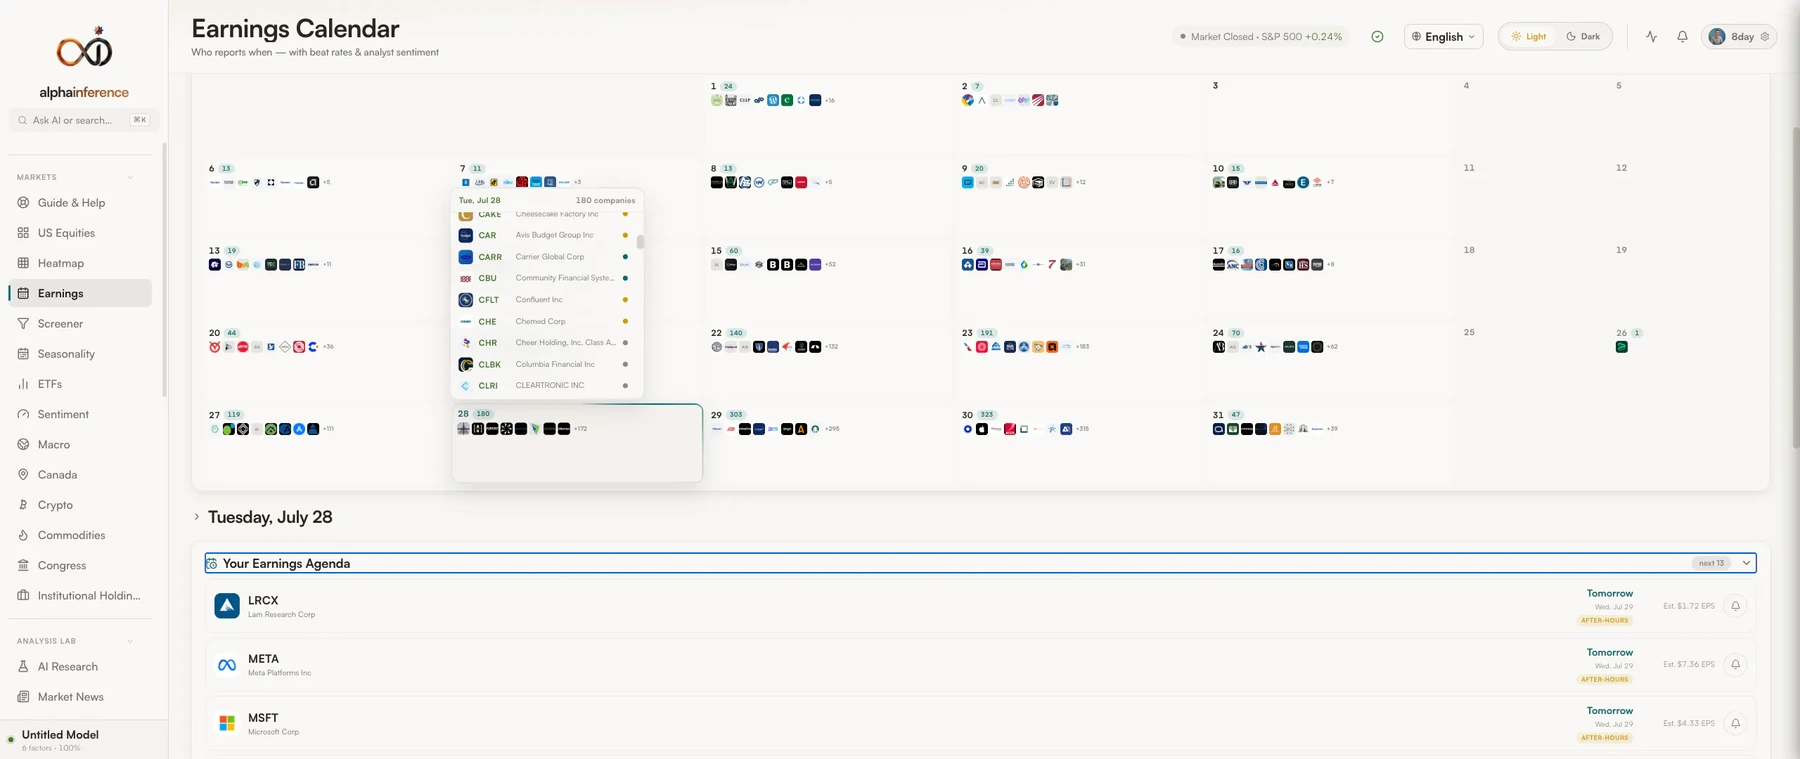Toggle the earnings alert bell for META
Viewport: 1800px width, 759px height.
click(x=1735, y=665)
